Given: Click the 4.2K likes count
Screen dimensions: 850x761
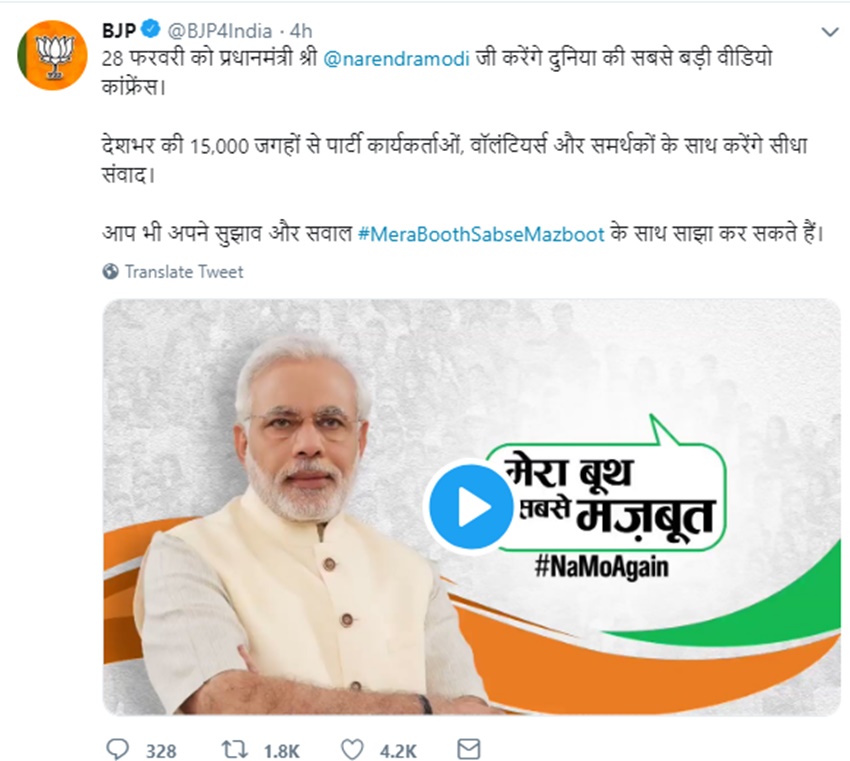Looking at the screenshot, I should (398, 751).
